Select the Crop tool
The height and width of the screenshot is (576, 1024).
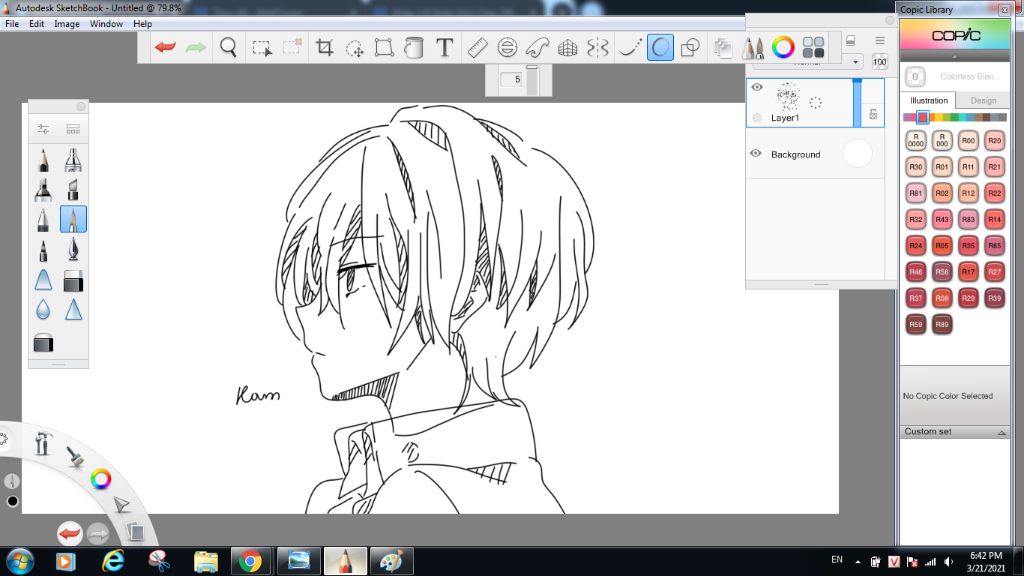click(325, 47)
